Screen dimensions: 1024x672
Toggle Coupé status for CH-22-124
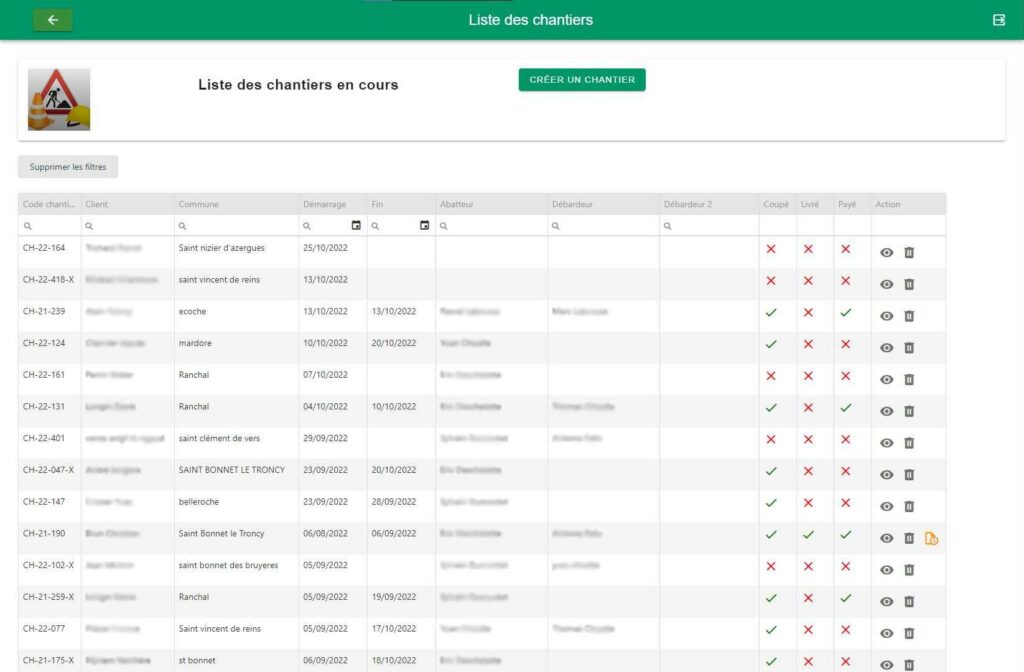[x=771, y=344]
